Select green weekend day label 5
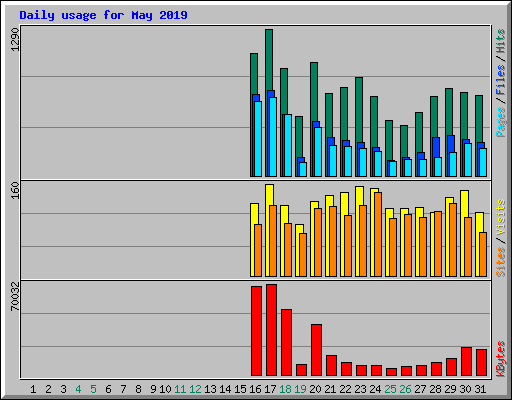The width and height of the screenshot is (512, 400). (93, 389)
